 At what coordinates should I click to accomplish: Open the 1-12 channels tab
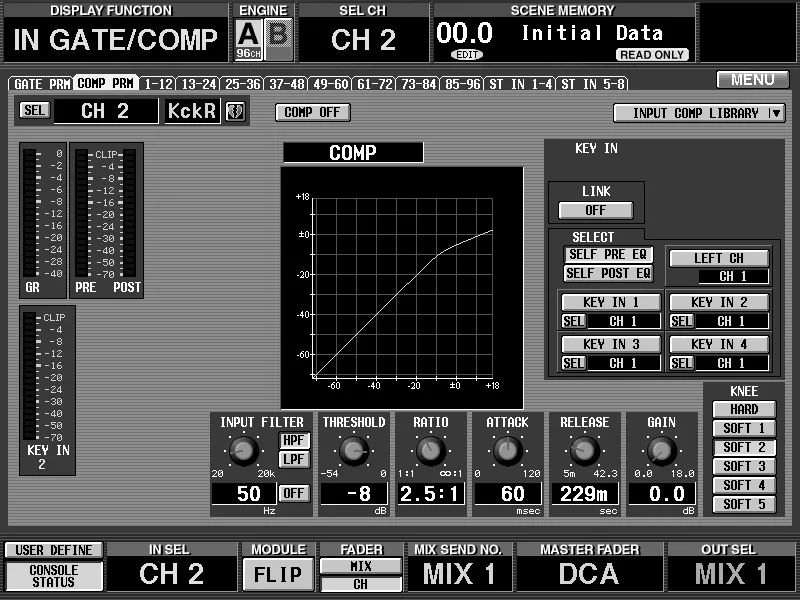point(158,84)
